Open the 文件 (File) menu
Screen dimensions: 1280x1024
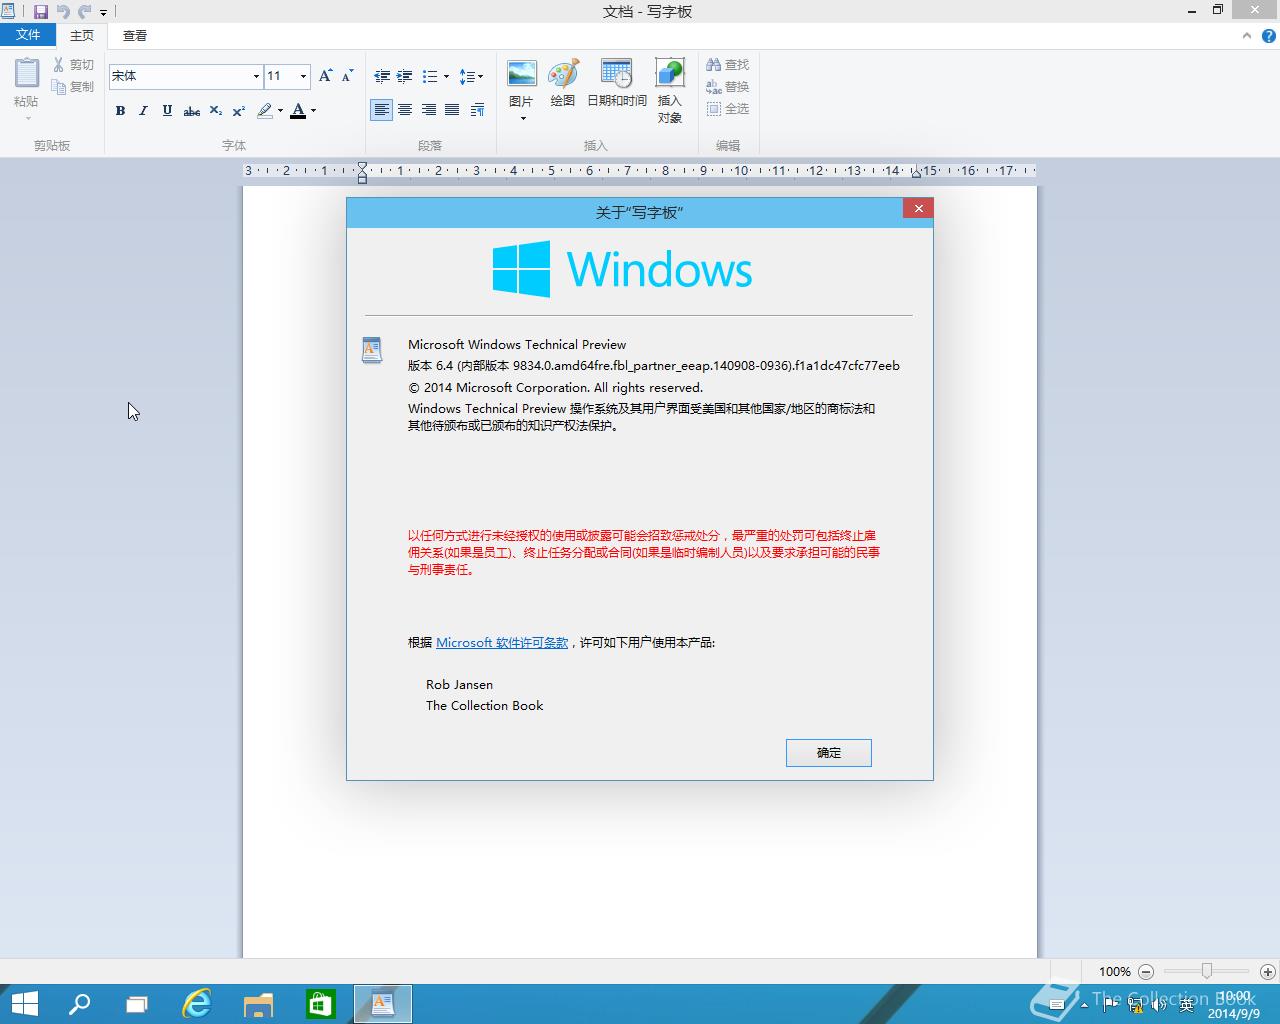click(x=28, y=35)
